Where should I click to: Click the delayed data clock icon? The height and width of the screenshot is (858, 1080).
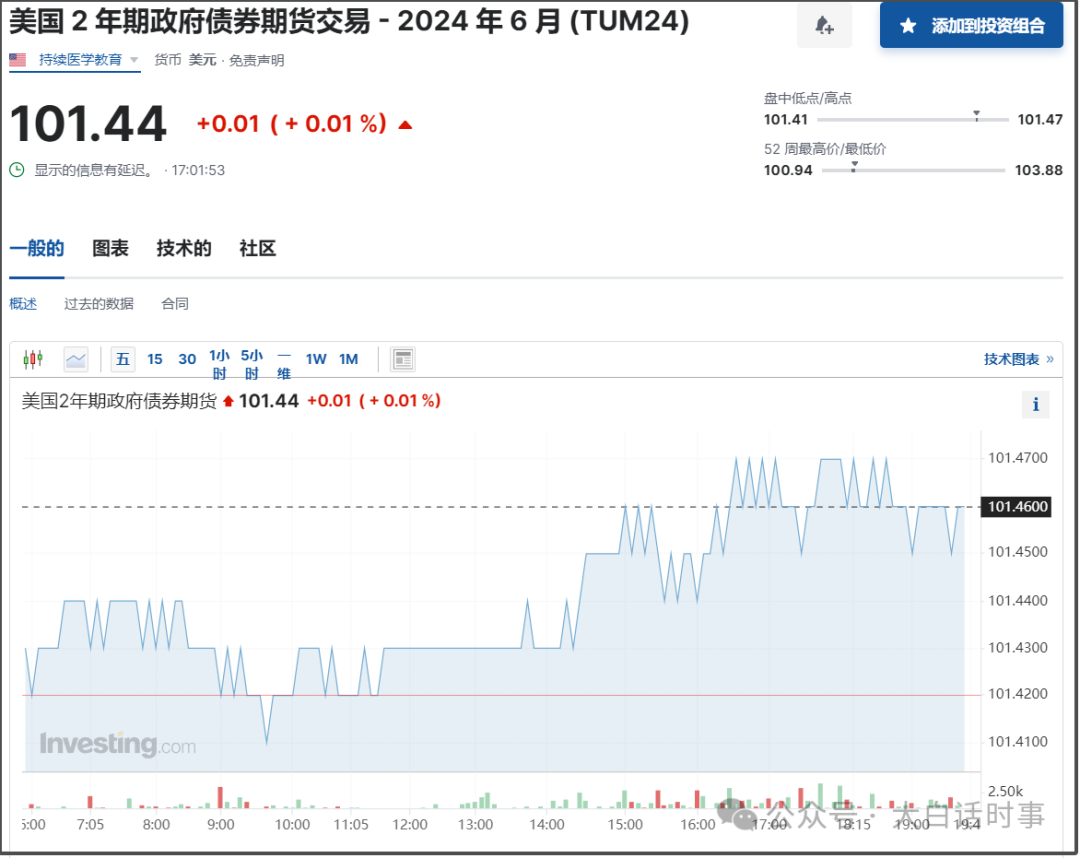point(17,170)
